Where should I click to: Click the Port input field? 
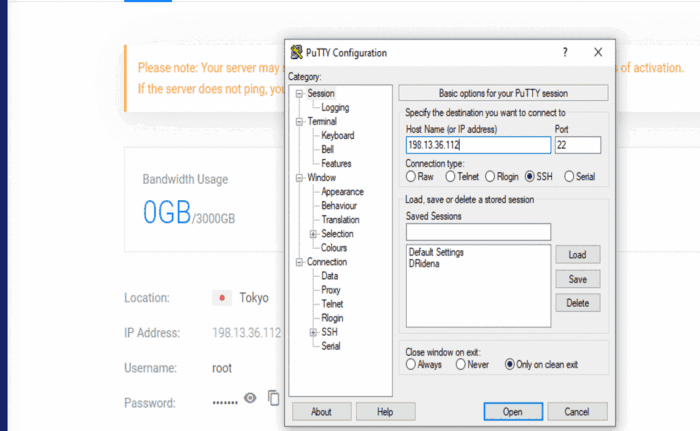(578, 145)
